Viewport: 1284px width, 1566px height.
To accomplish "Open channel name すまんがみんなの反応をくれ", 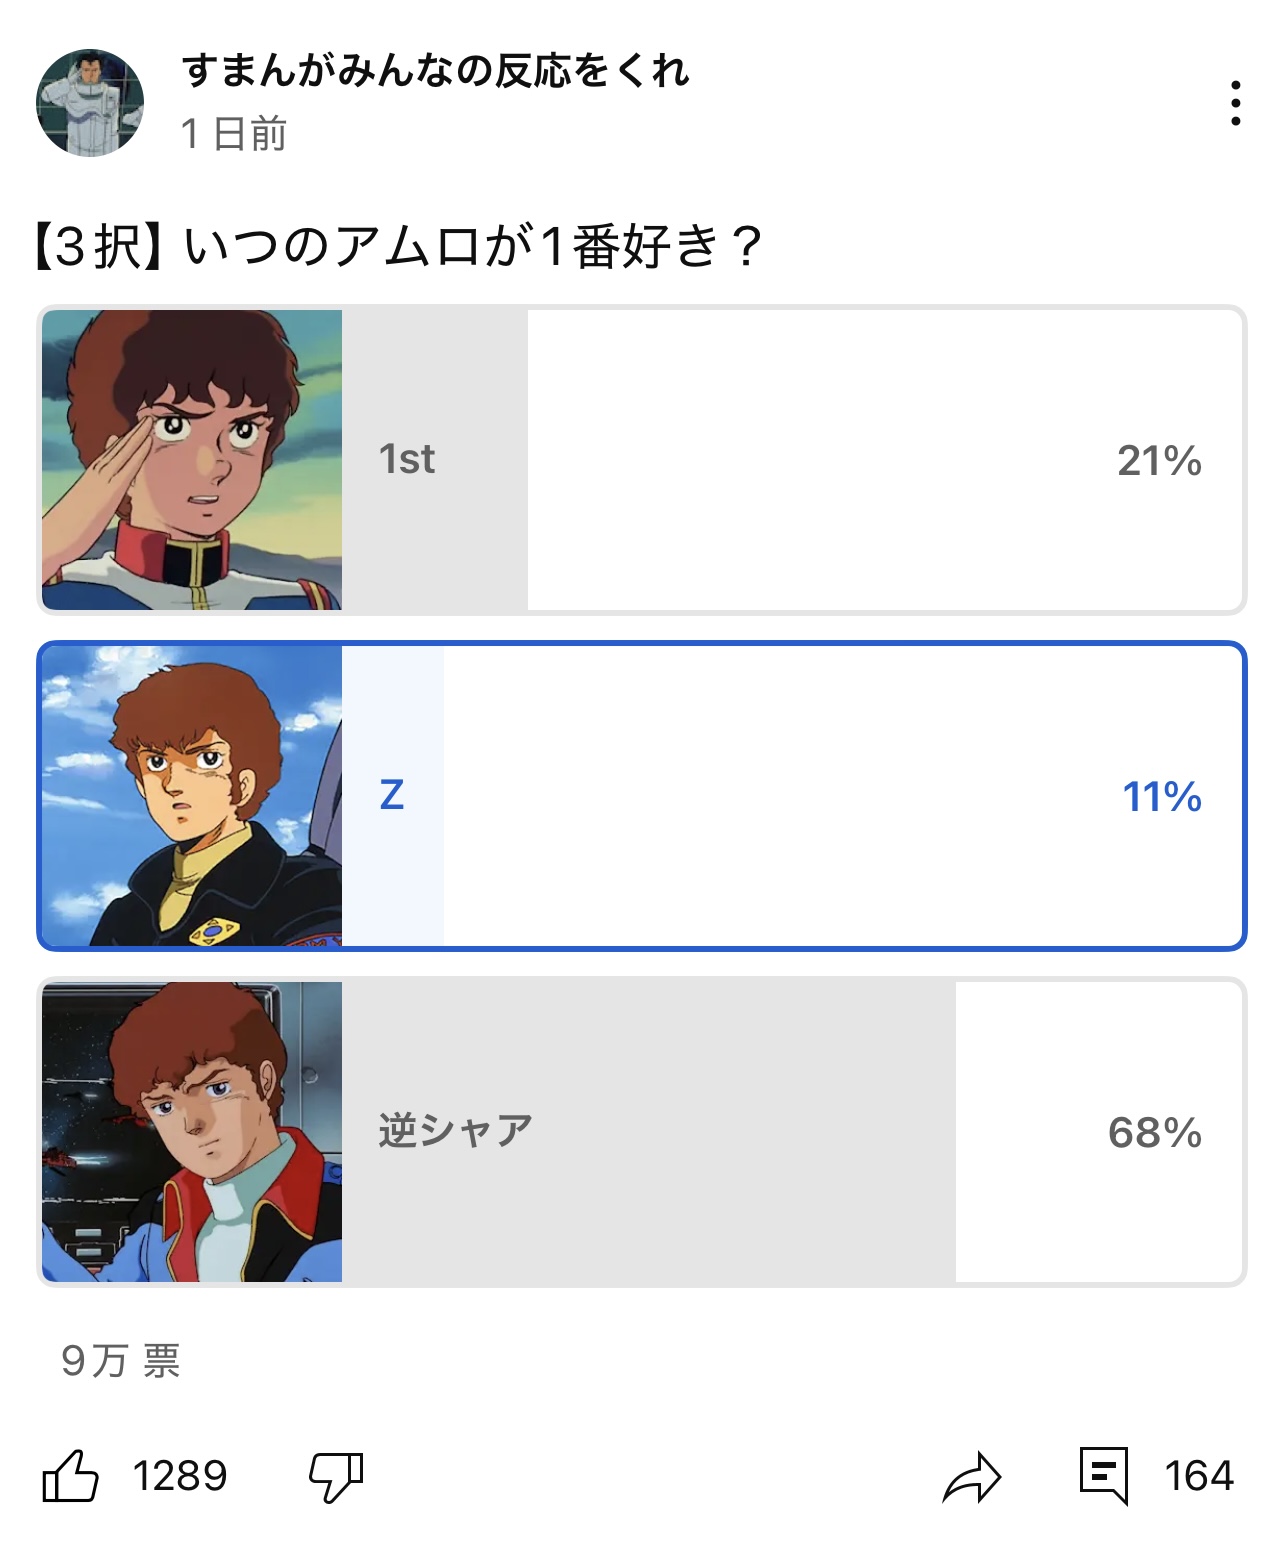I will pos(436,71).
